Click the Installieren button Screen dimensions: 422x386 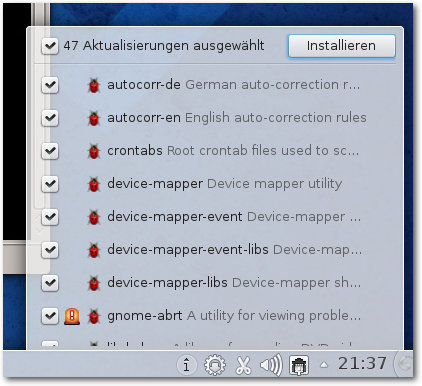click(x=342, y=46)
